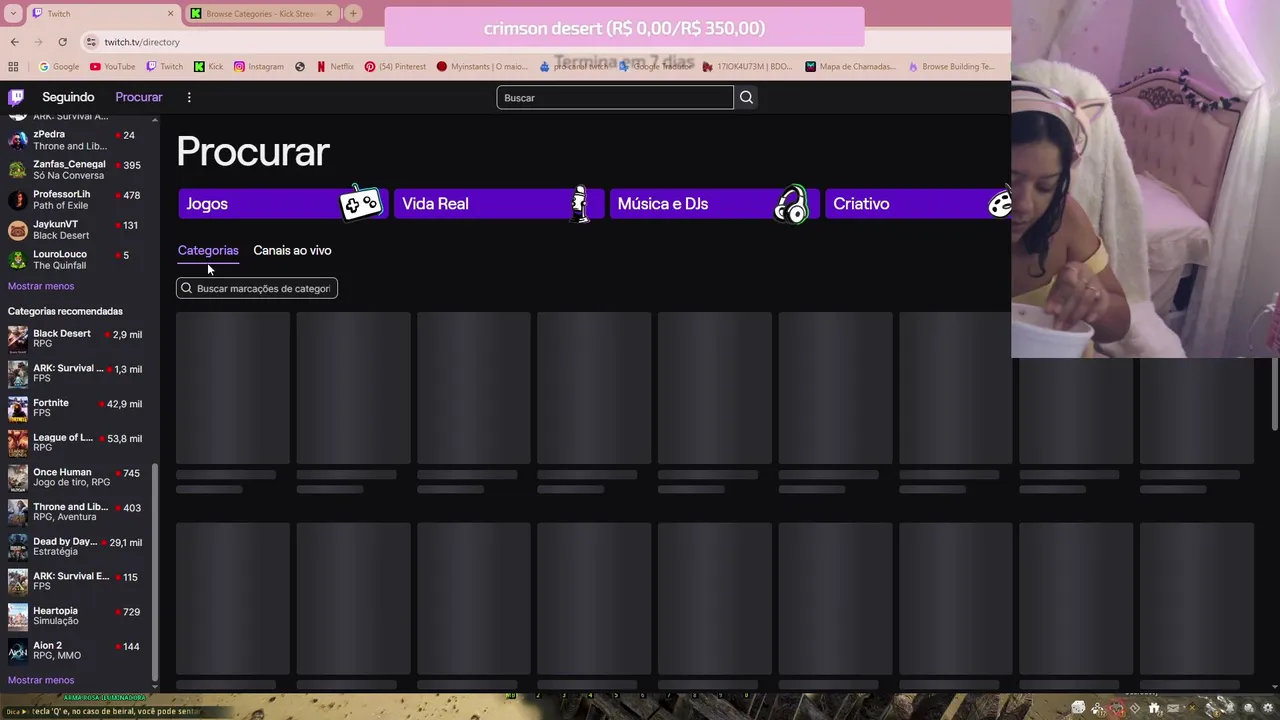Viewport: 1280px width, 720px height.
Task: Reload the page with browser refresh
Action: pyautogui.click(x=62, y=42)
